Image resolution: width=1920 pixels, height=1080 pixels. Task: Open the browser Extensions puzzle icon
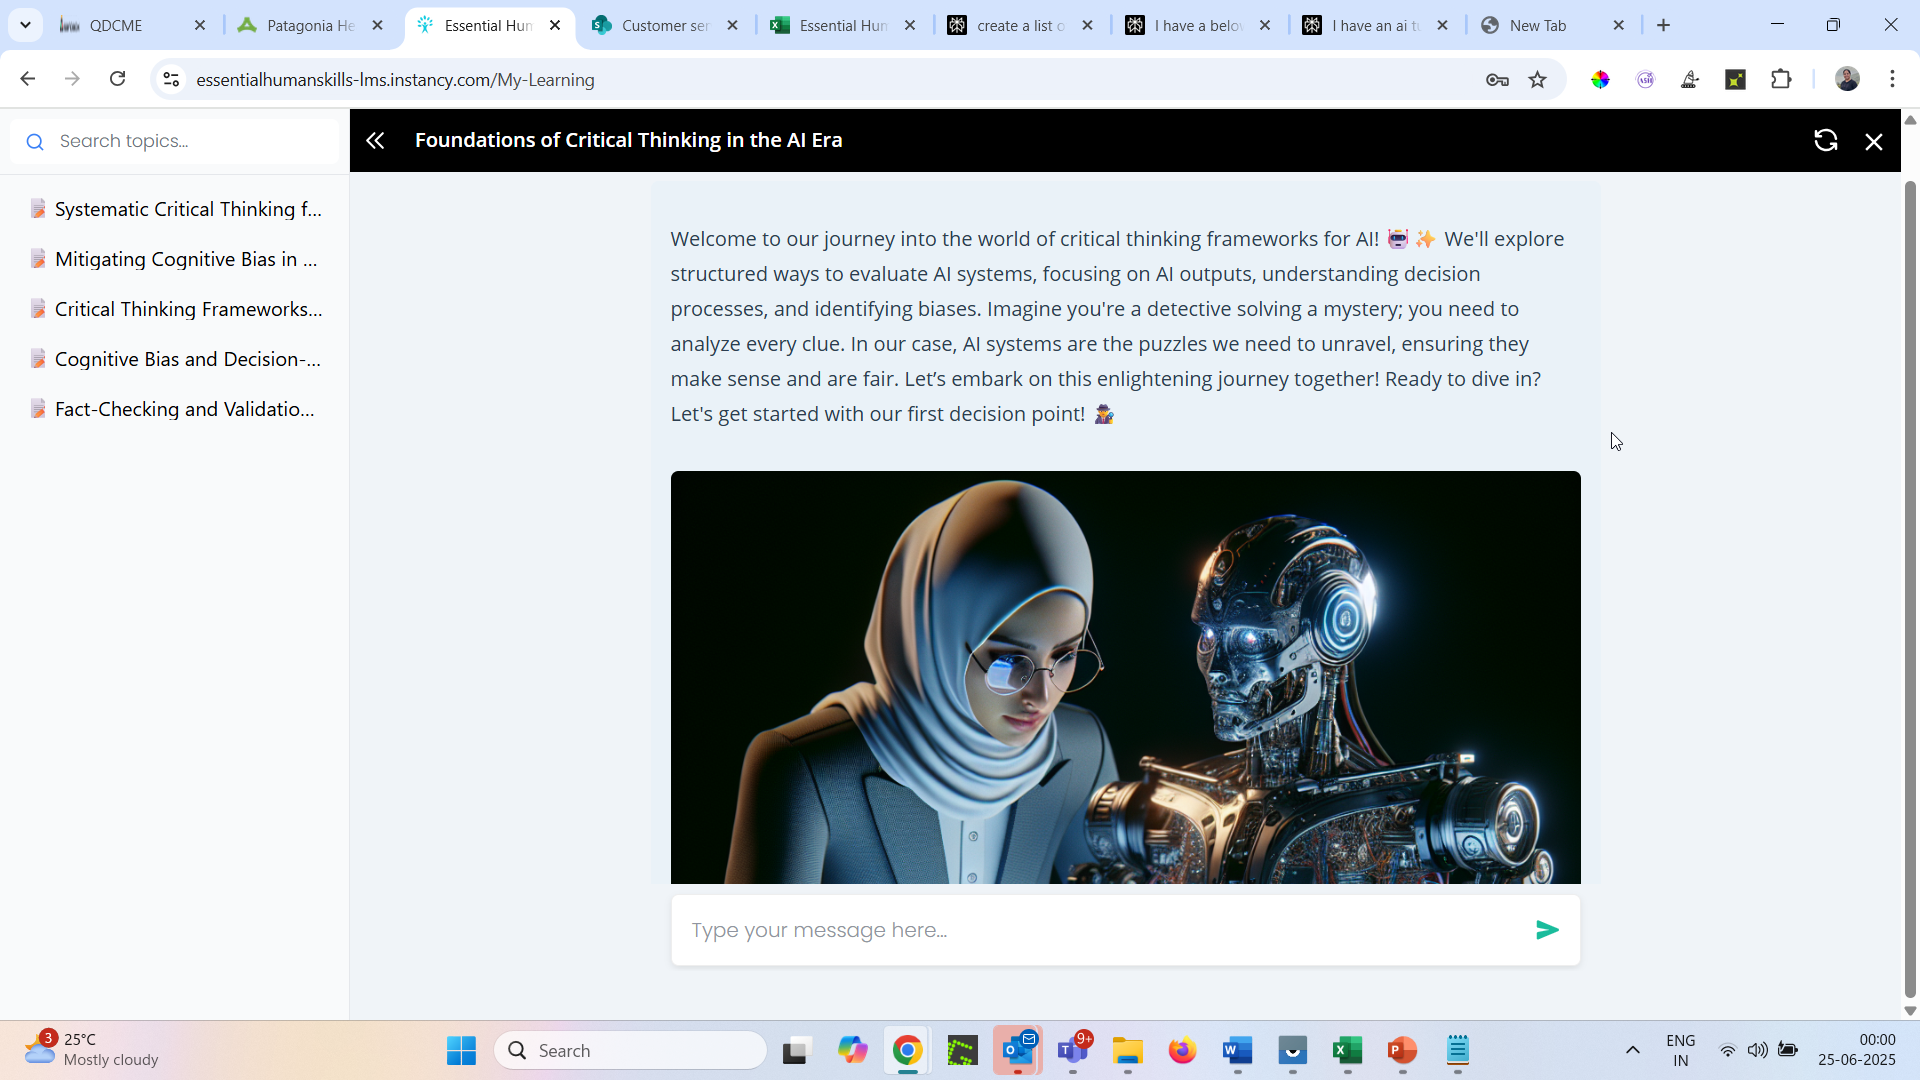tap(1781, 80)
